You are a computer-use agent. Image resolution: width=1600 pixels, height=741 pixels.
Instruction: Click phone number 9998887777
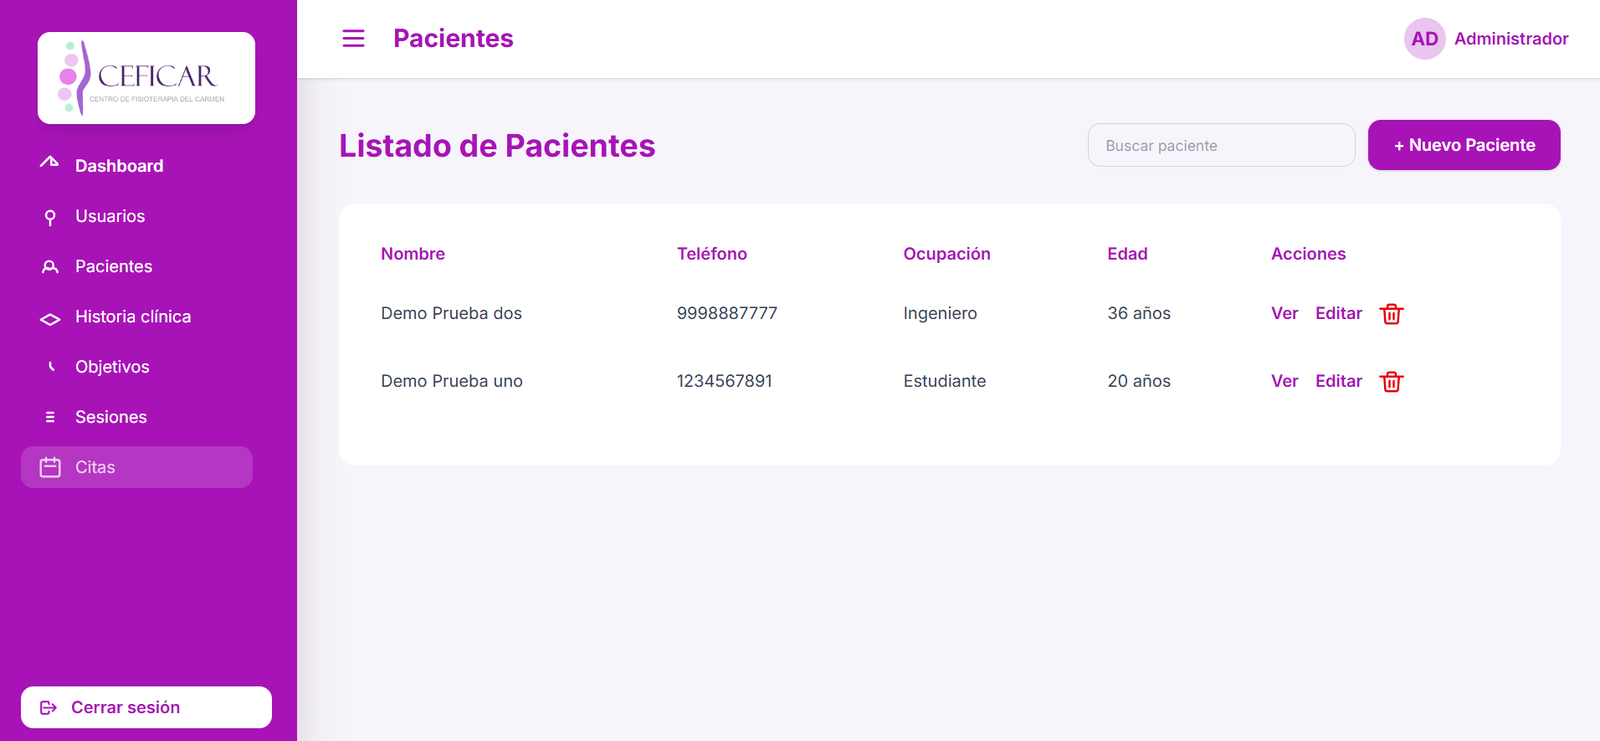point(727,313)
